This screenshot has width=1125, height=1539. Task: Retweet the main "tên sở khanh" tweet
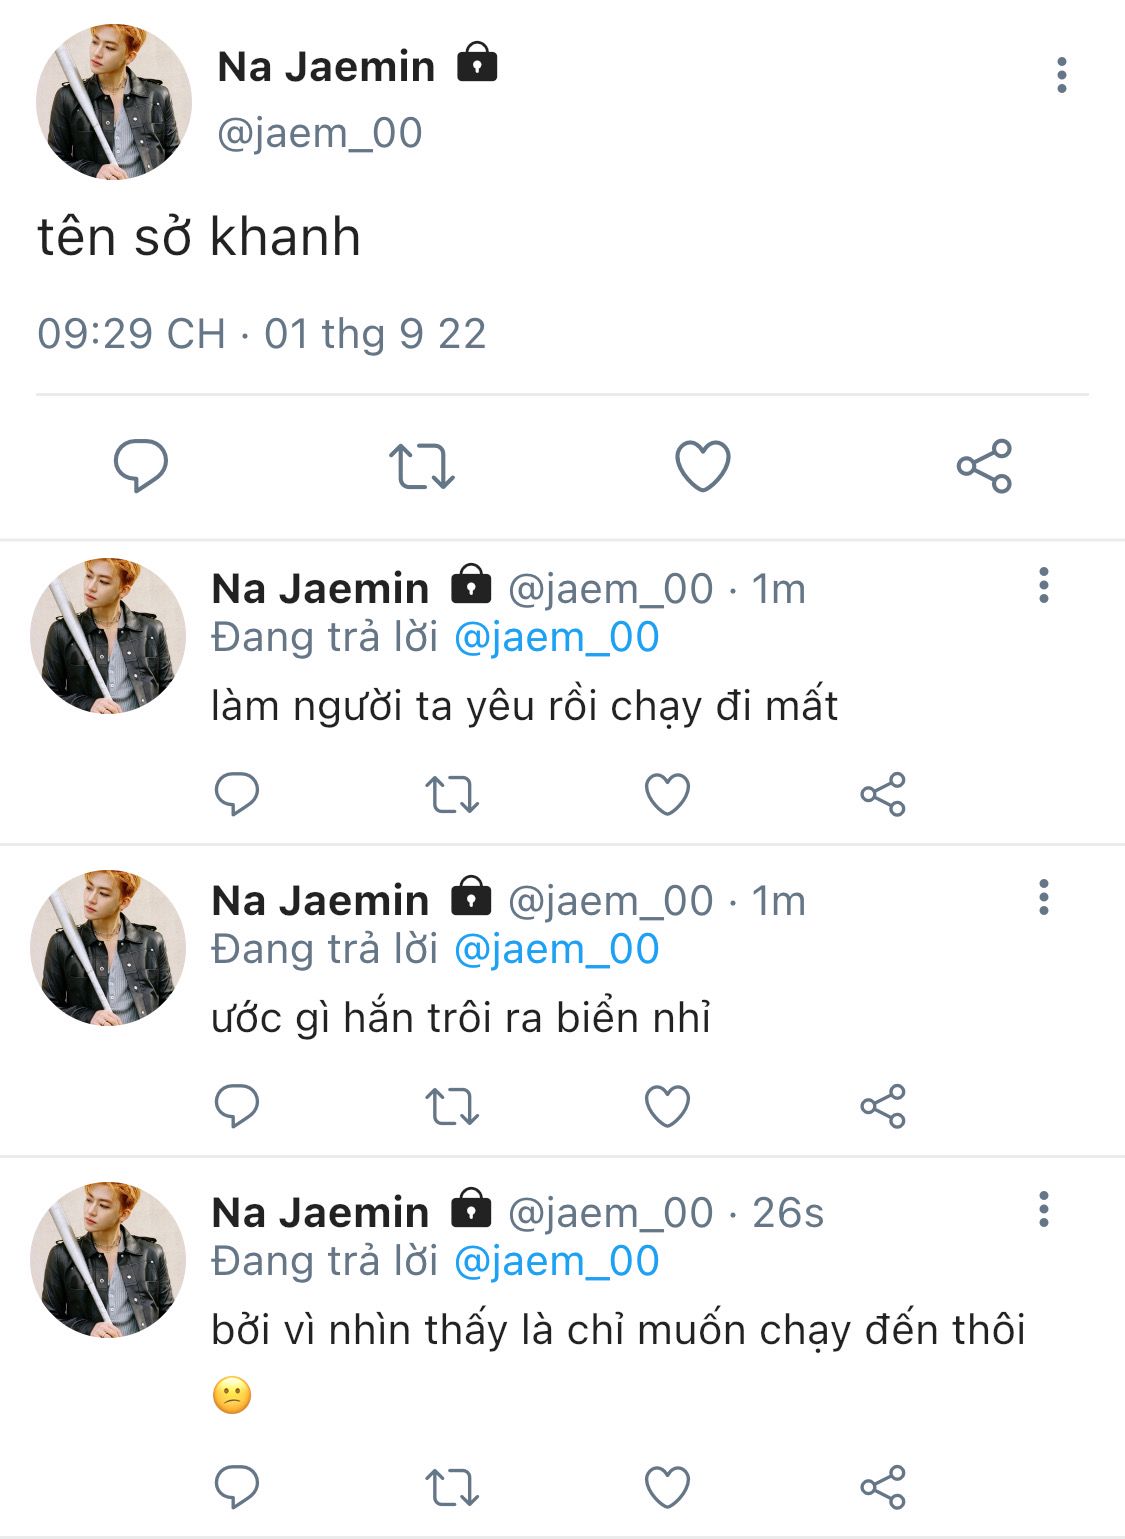[421, 466]
